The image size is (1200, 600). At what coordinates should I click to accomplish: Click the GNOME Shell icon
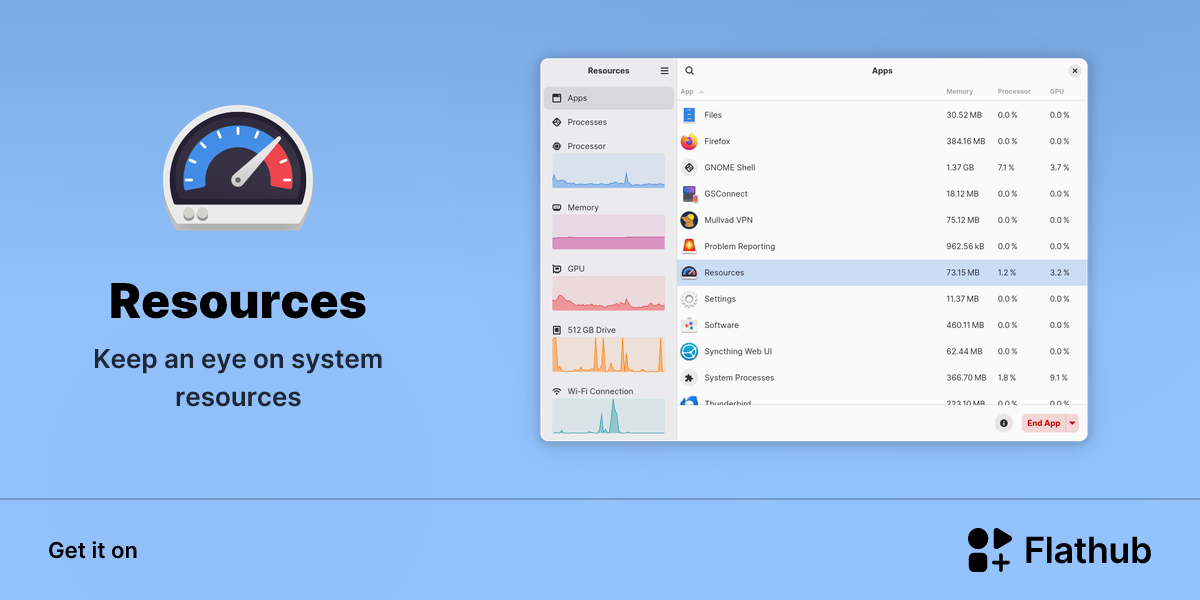[x=689, y=168]
